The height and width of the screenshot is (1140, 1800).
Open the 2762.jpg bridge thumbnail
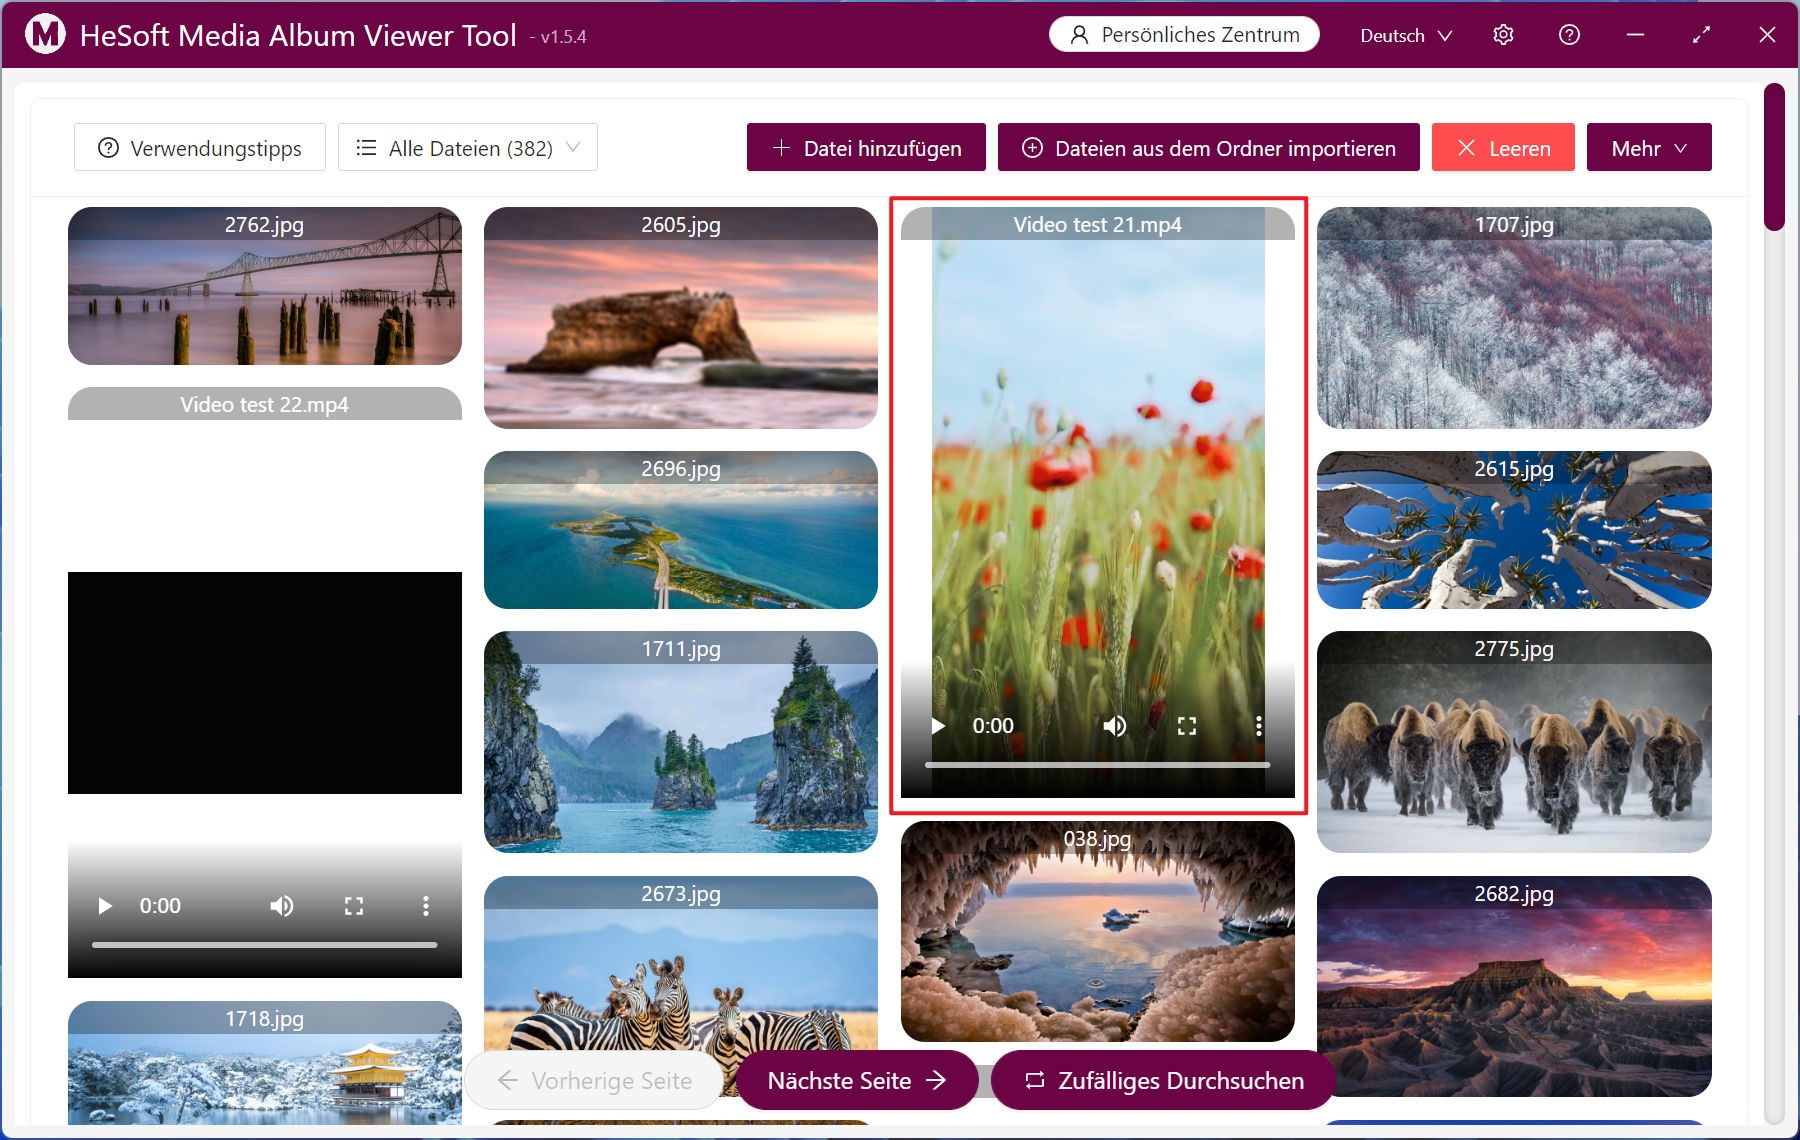(265, 286)
